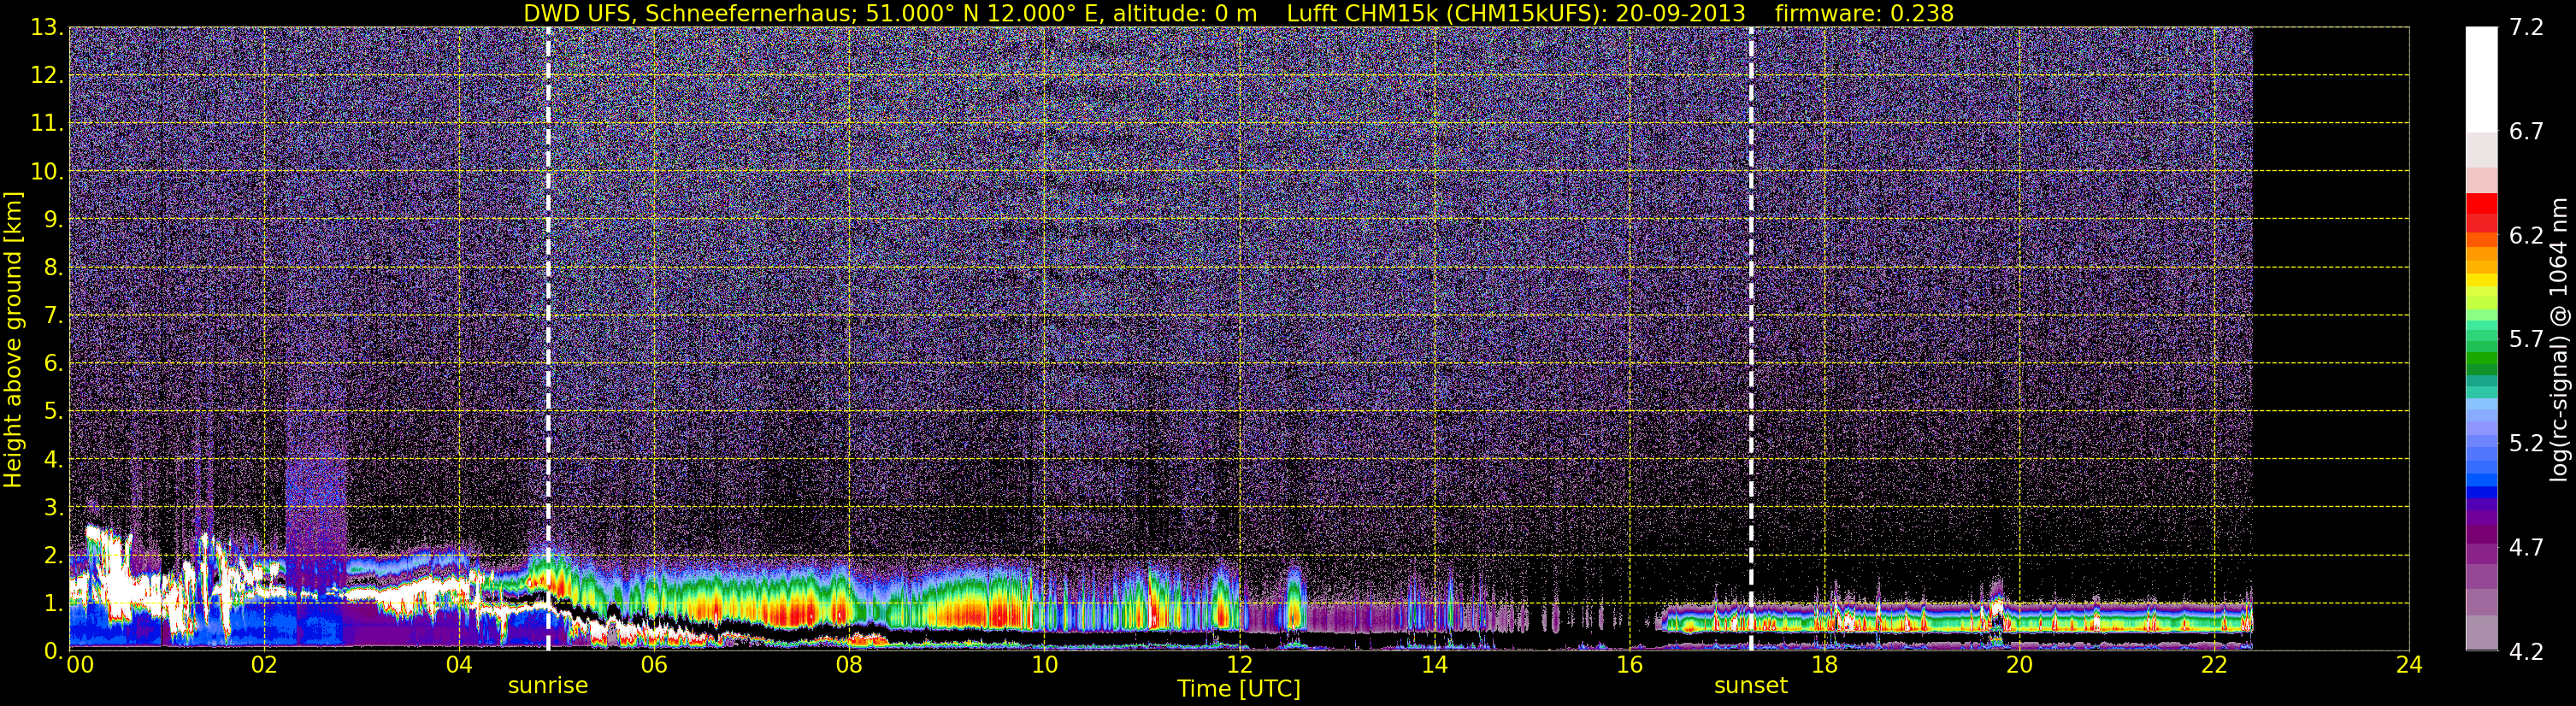
Task: Click the x-axis tick label '06'
Action: click(653, 665)
